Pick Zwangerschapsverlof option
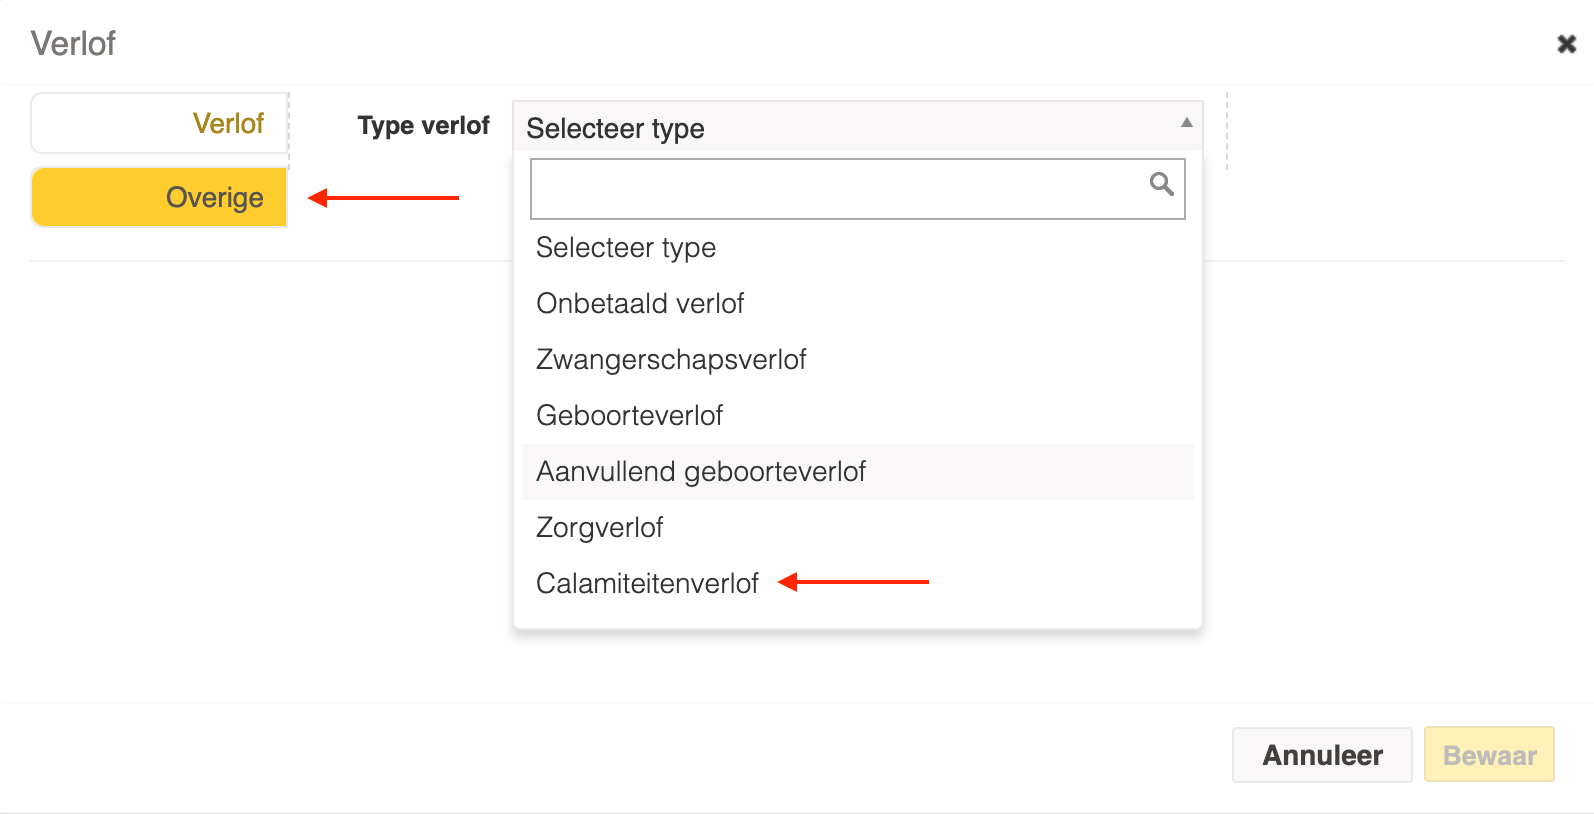Image resolution: width=1594 pixels, height=814 pixels. 857,360
